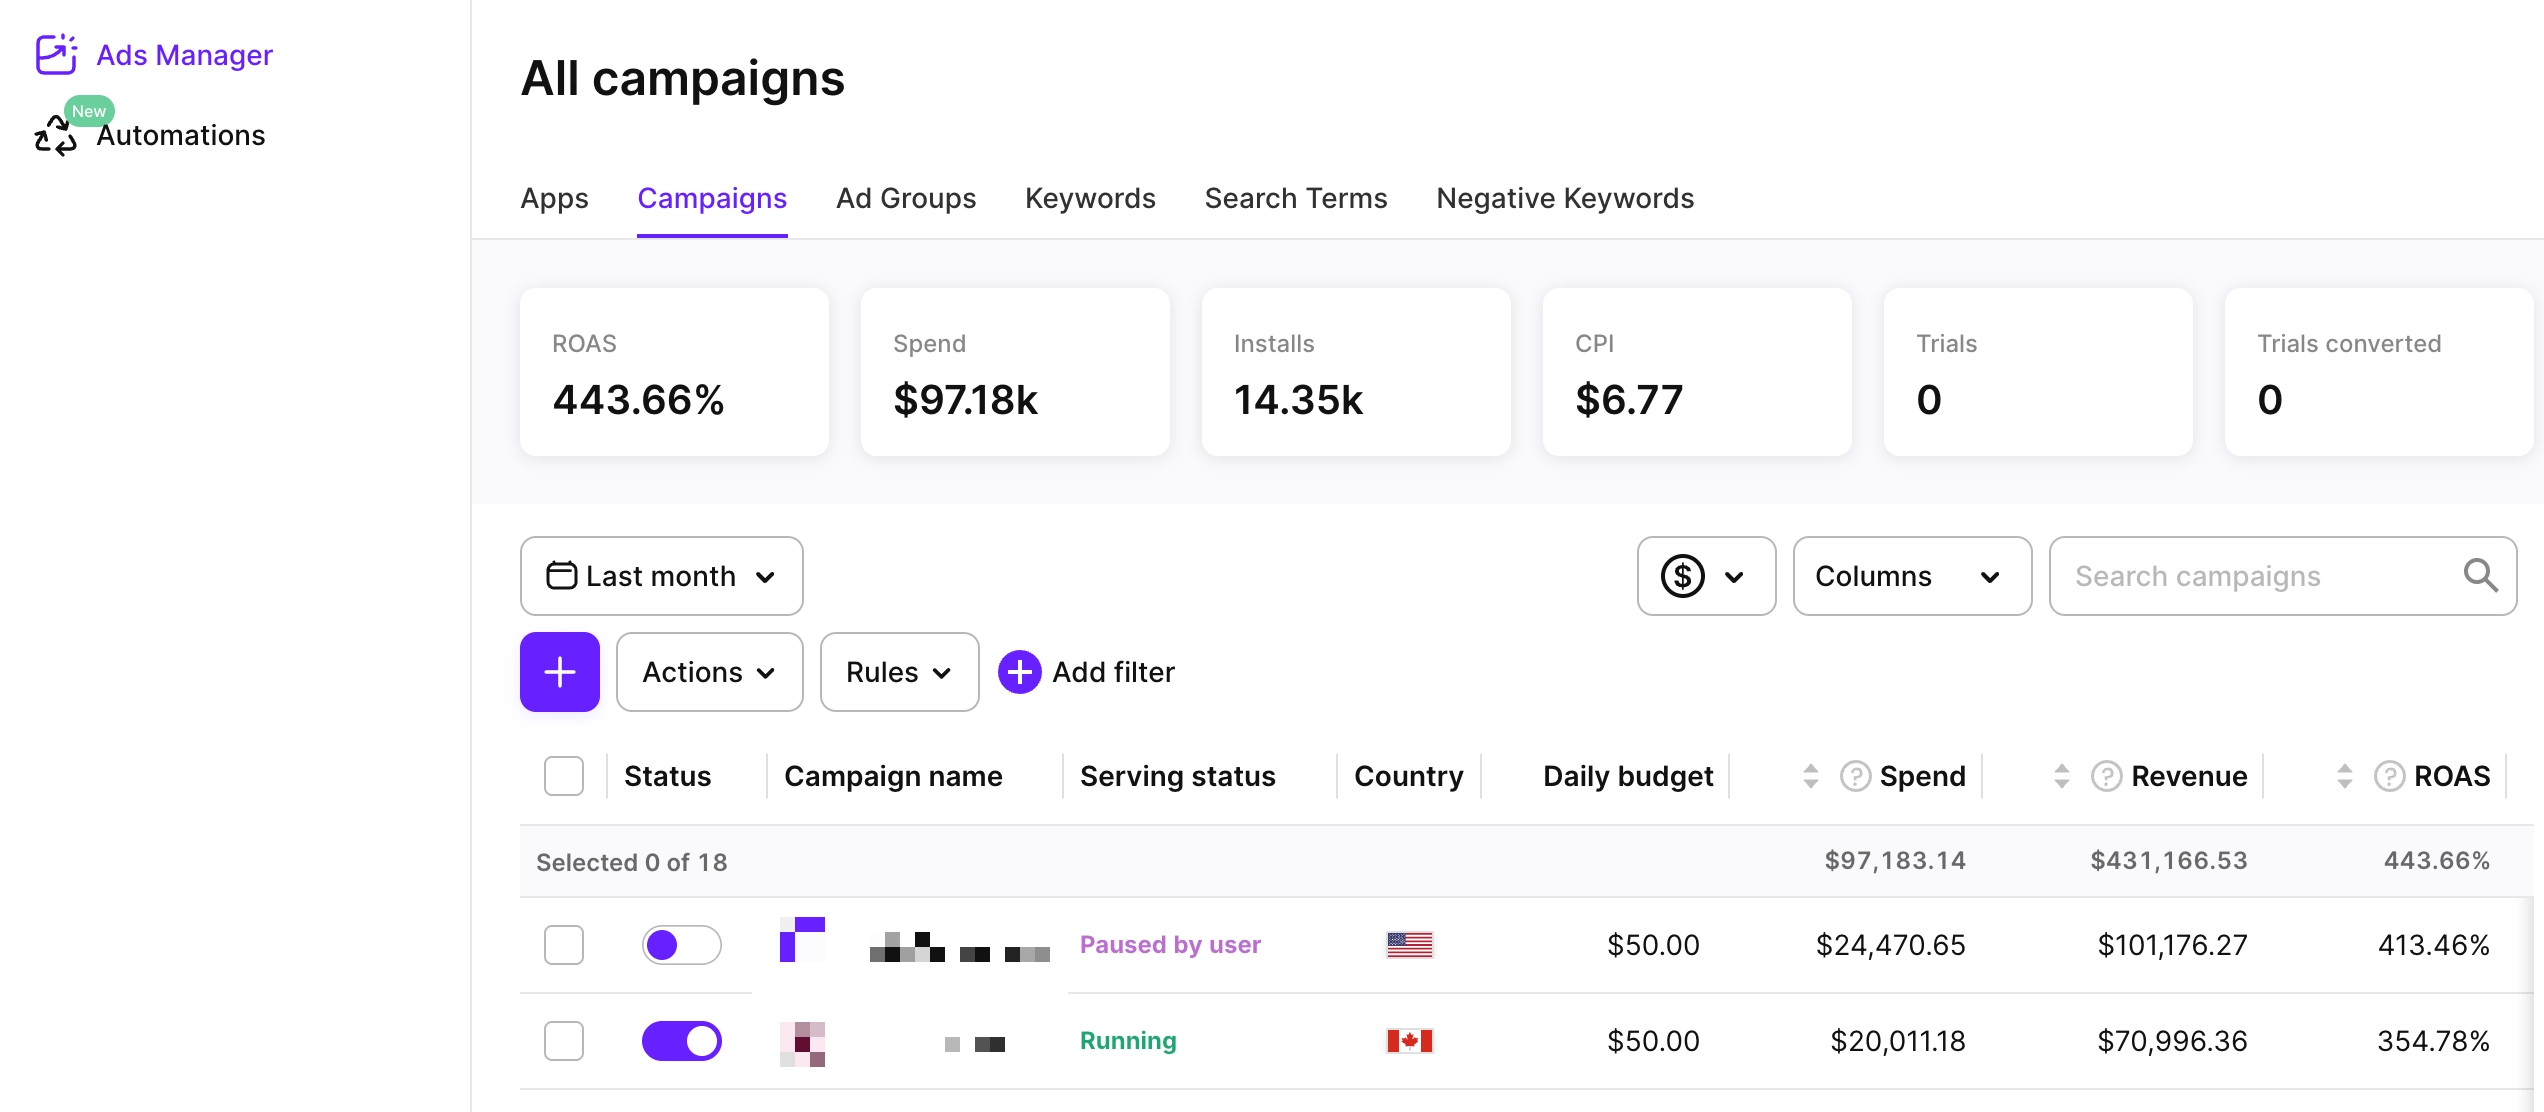Viewport: 2544px width, 1112px height.
Task: Expand the Rules dropdown
Action: pyautogui.click(x=897, y=671)
